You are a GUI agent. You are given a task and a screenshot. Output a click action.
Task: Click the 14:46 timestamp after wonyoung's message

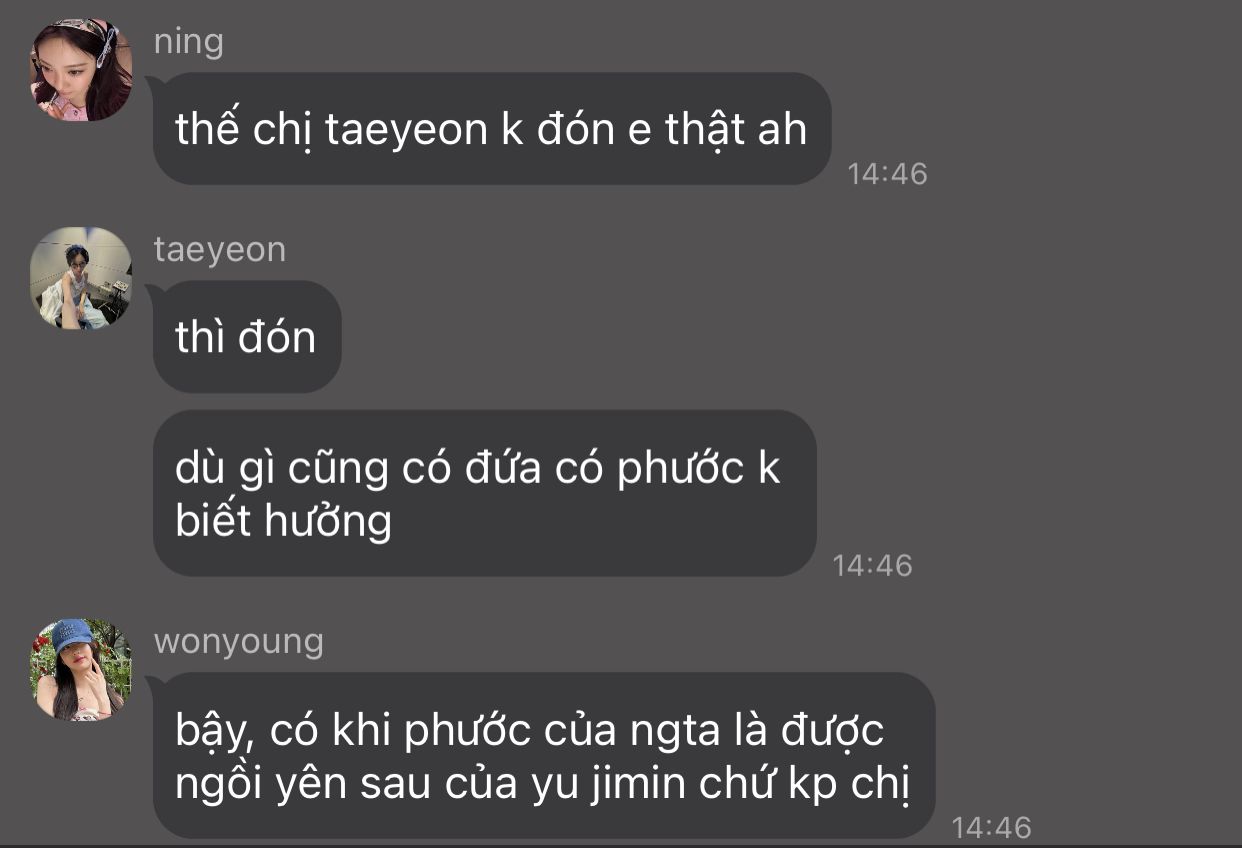(991, 827)
